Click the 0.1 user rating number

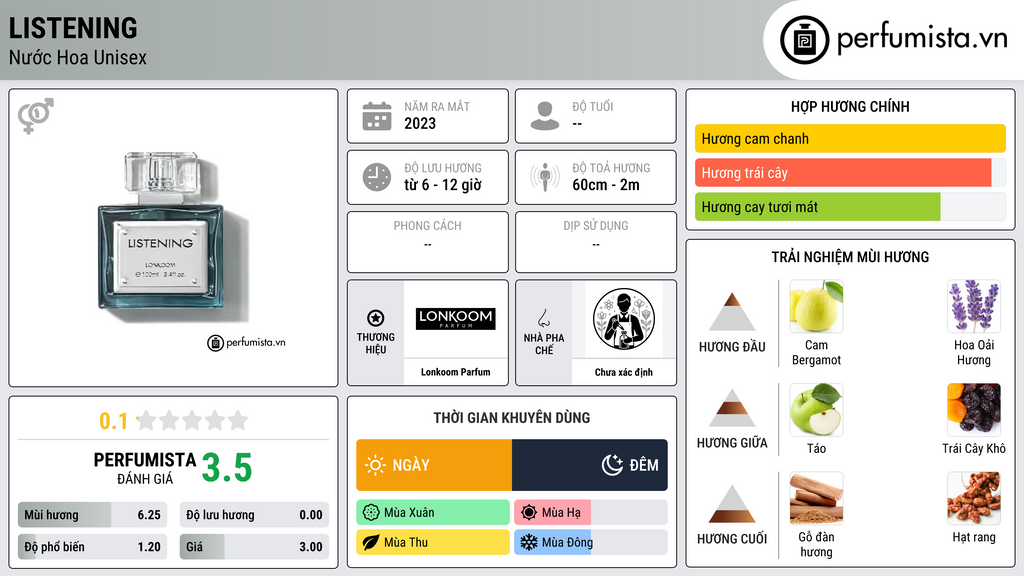click(113, 421)
